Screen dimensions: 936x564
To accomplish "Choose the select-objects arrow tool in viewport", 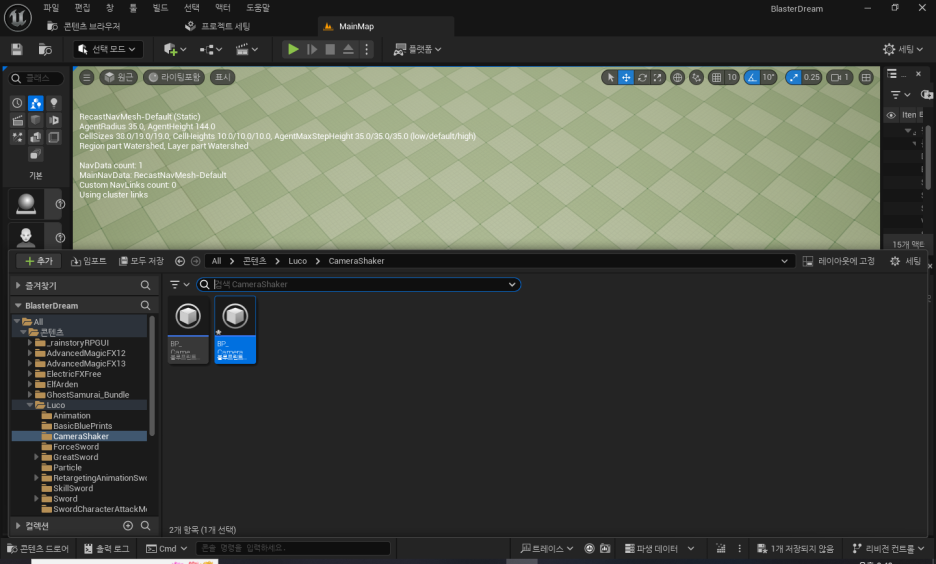I will (x=609, y=77).
